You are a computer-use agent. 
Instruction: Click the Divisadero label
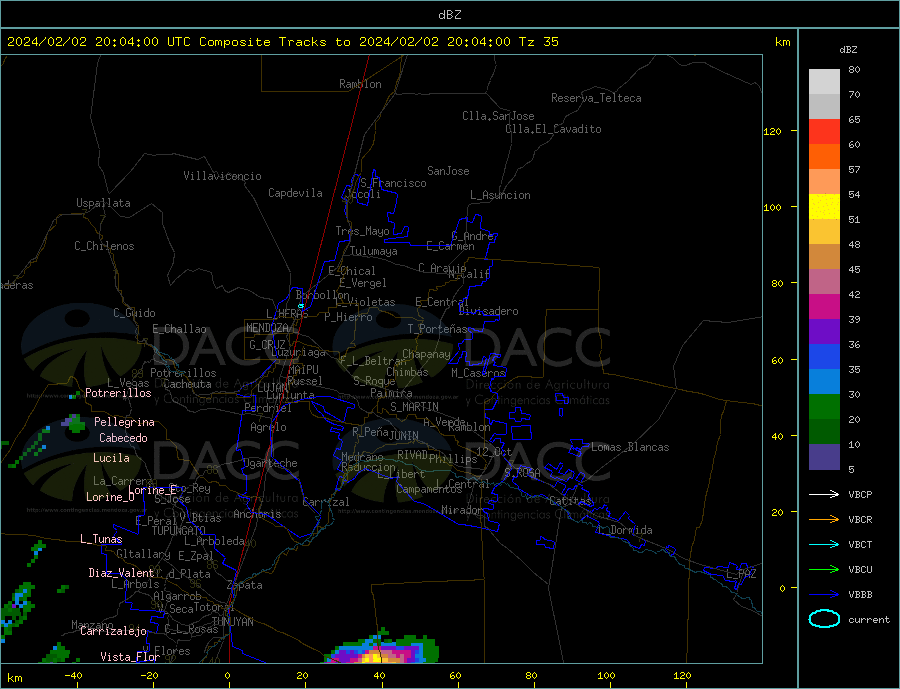pyautogui.click(x=488, y=311)
